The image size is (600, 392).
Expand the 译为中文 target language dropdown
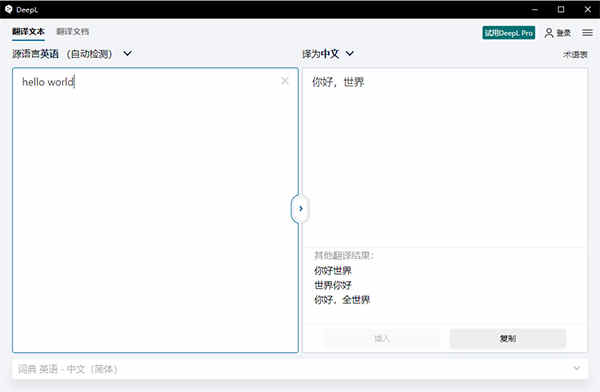point(349,53)
